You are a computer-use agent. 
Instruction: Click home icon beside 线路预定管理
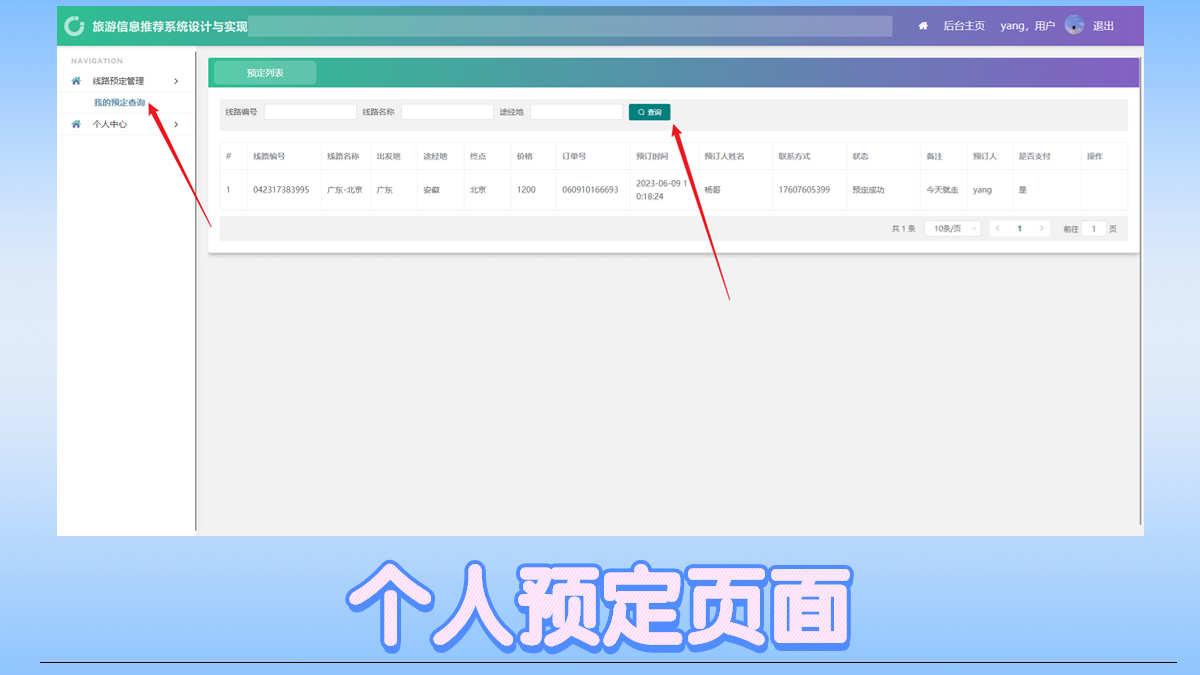[76, 81]
